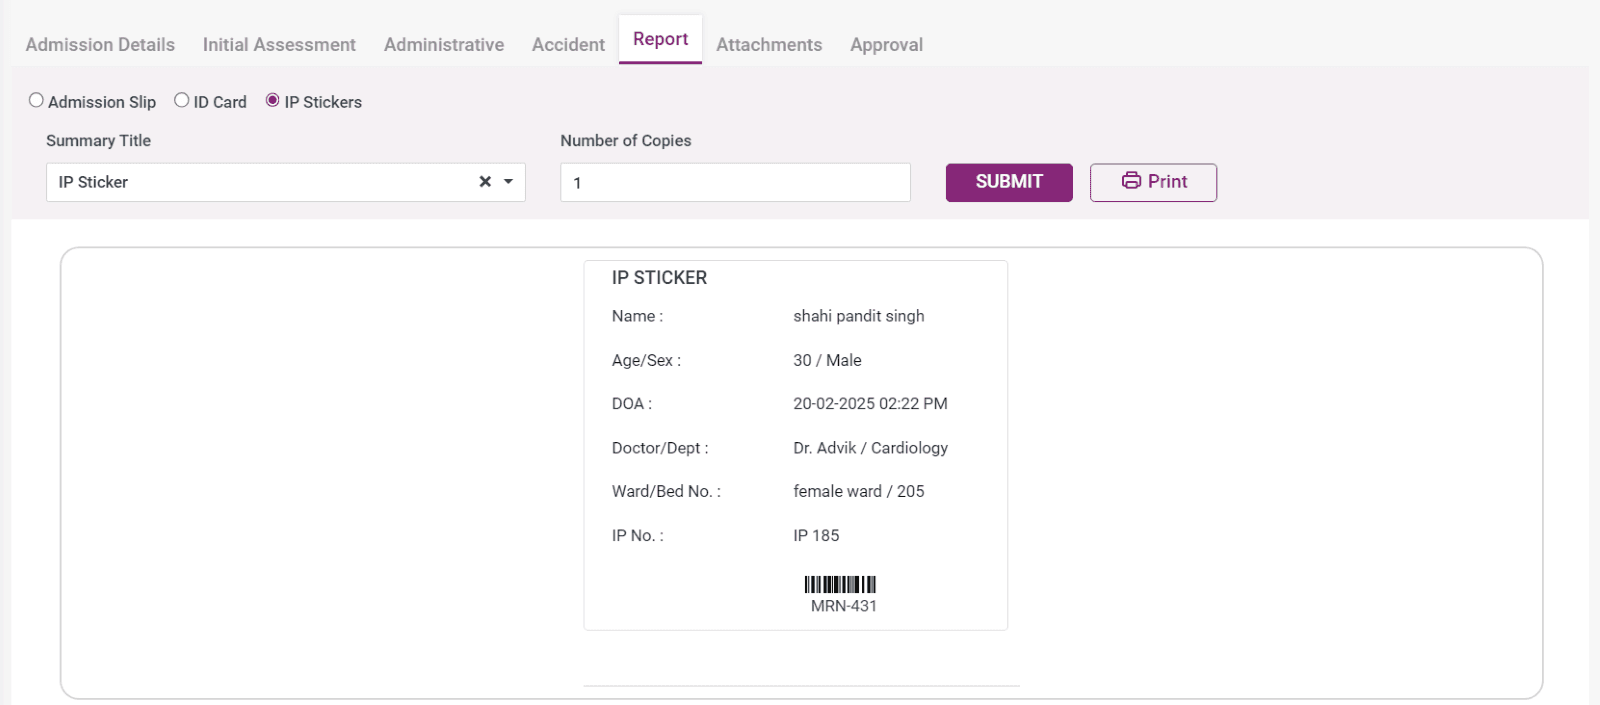The image size is (1600, 705).
Task: Focus the Number of Copies field
Action: [x=735, y=183]
